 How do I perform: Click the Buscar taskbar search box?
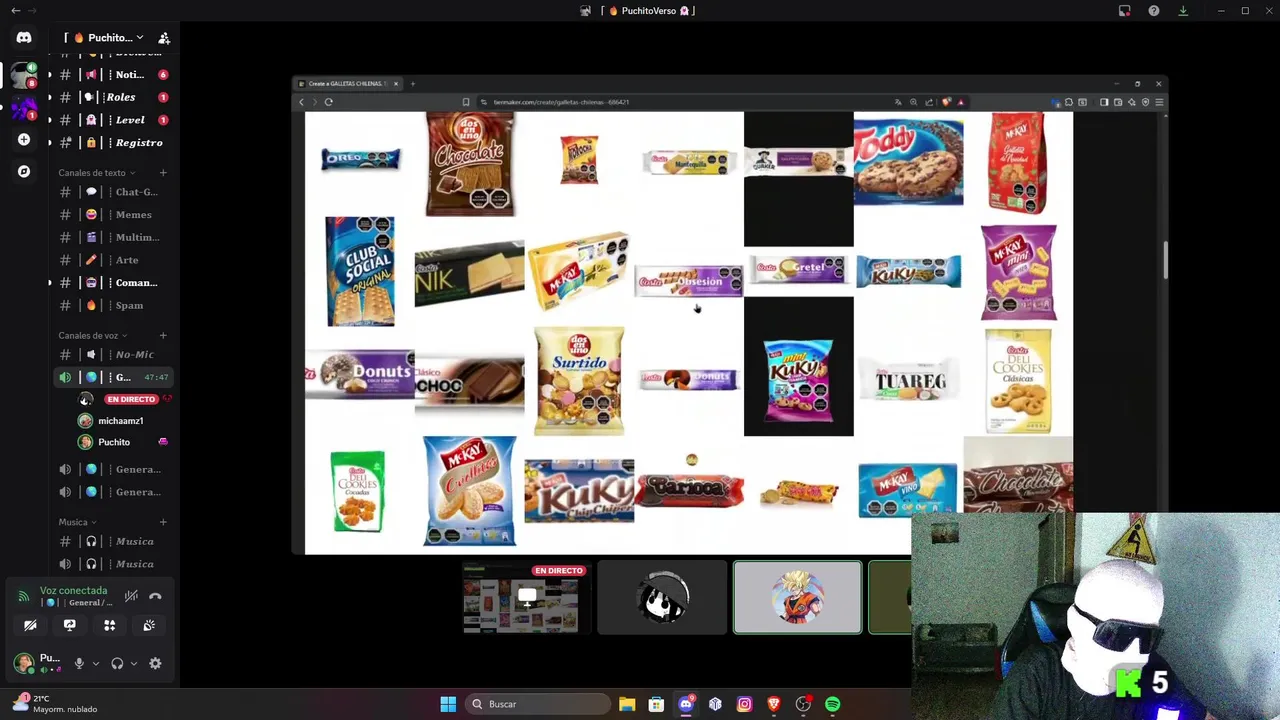coord(538,704)
